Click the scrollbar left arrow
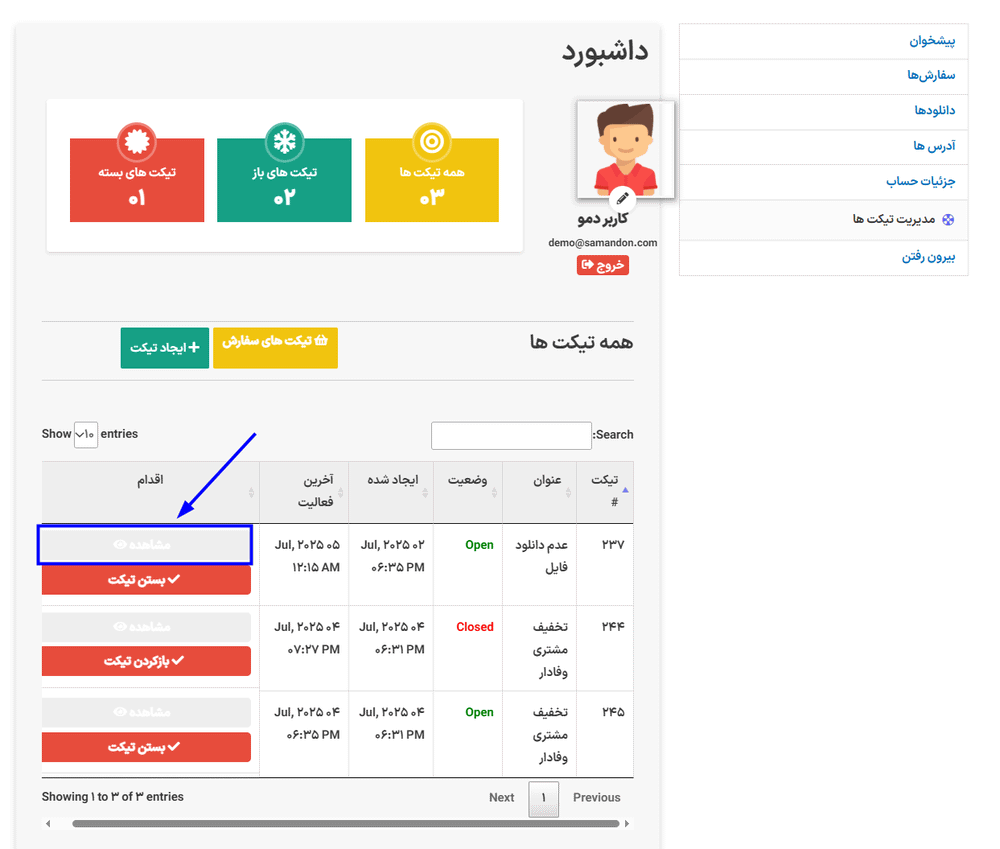This screenshot has width=1000, height=849. click(x=48, y=823)
